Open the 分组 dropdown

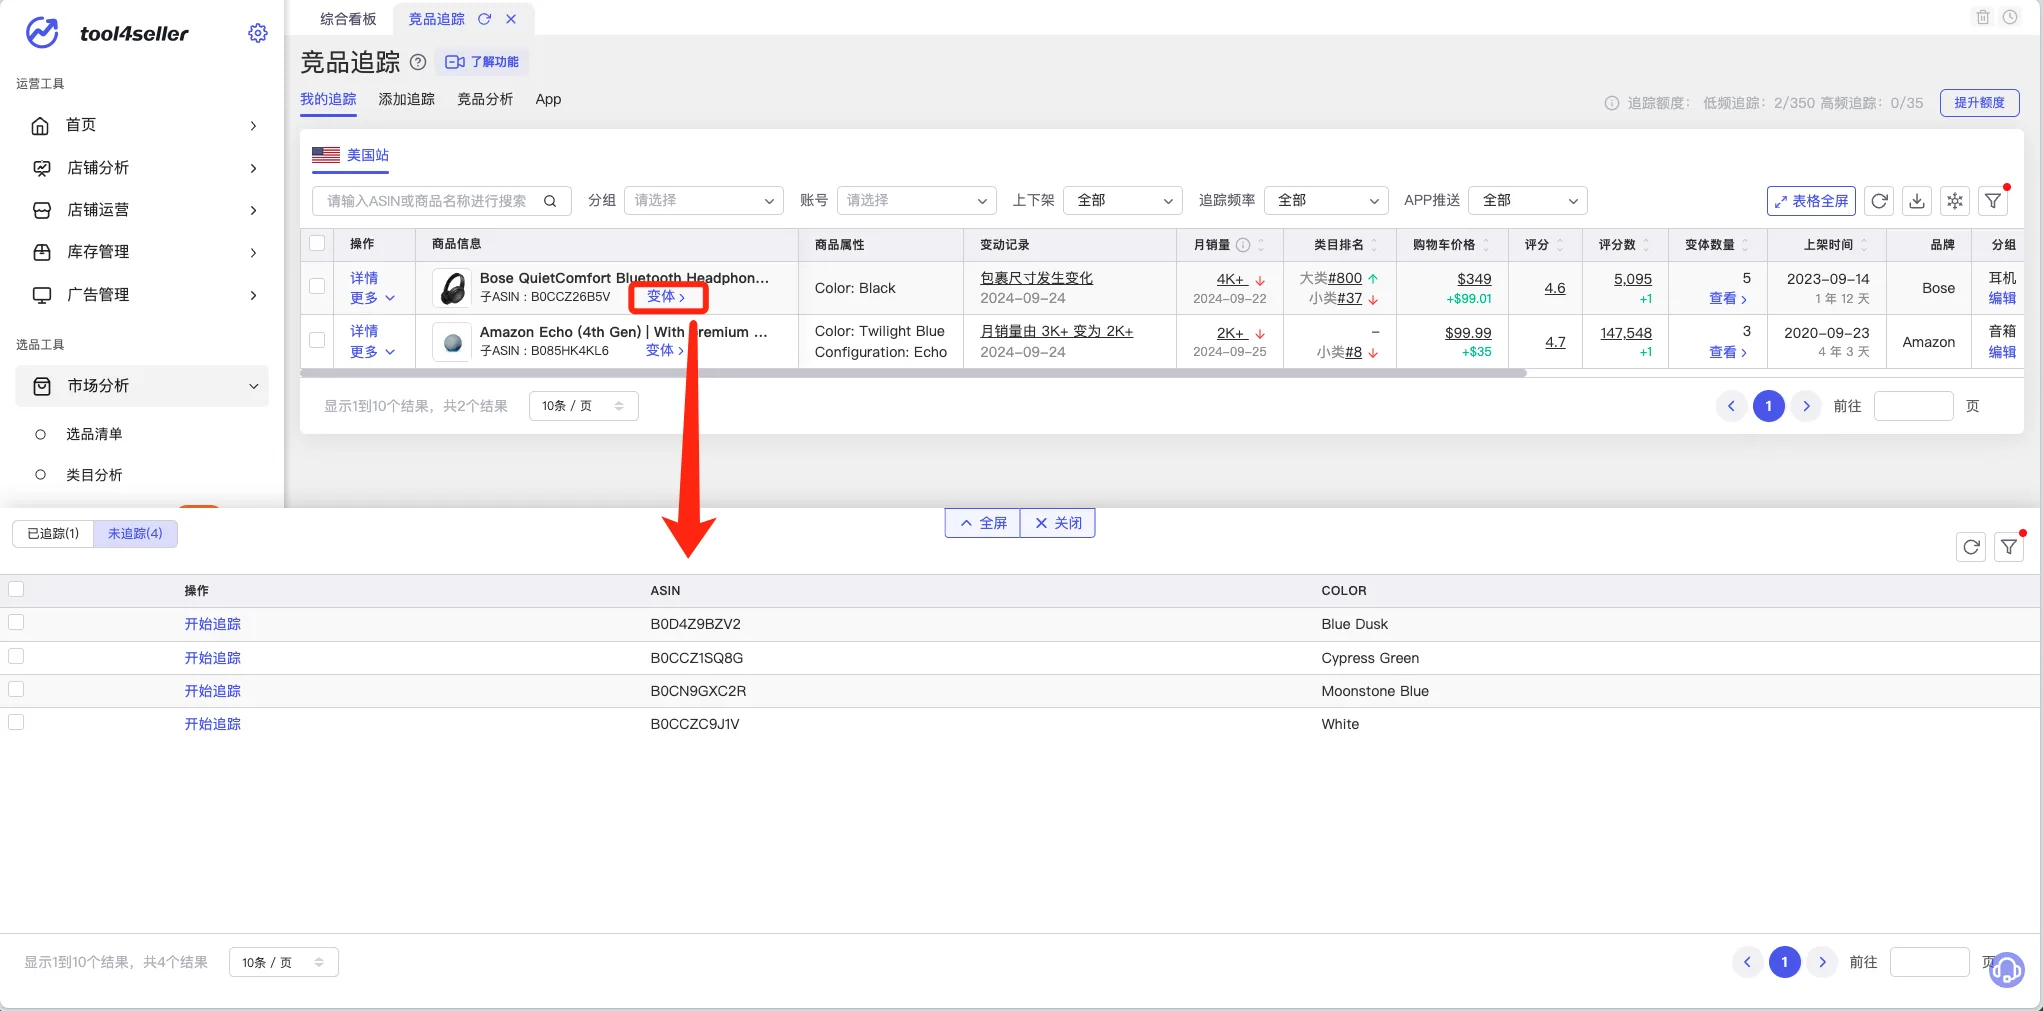click(703, 201)
